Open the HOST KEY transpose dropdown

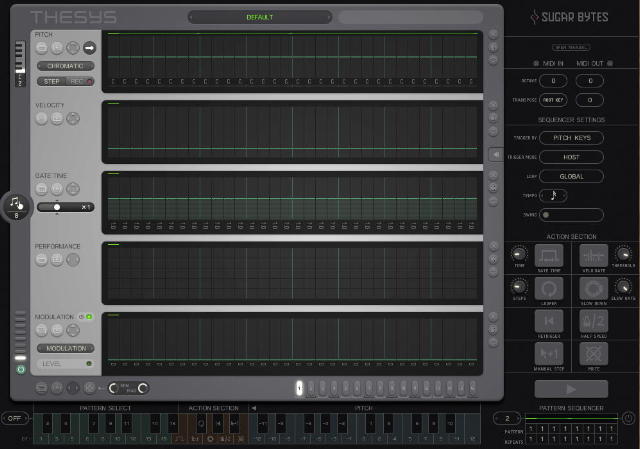tap(553, 100)
